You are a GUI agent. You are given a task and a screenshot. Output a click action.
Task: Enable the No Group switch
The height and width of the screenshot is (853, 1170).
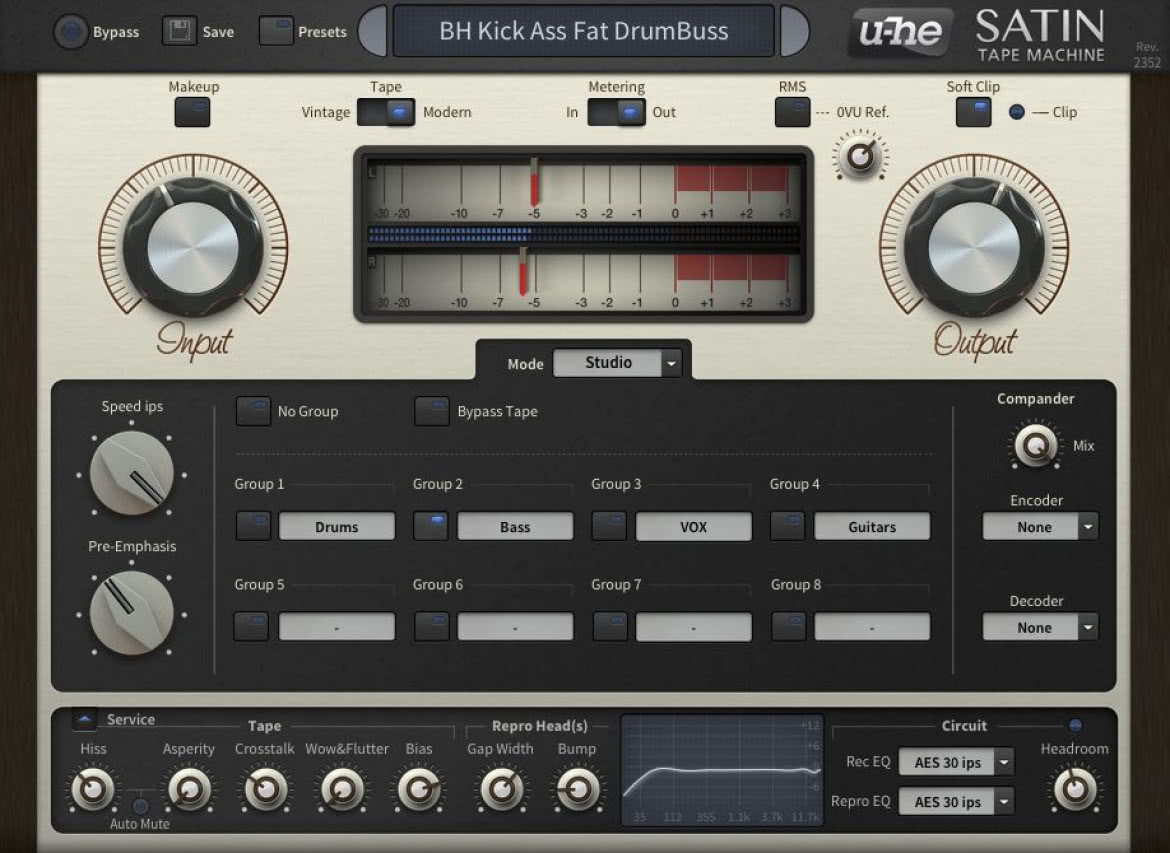point(253,411)
